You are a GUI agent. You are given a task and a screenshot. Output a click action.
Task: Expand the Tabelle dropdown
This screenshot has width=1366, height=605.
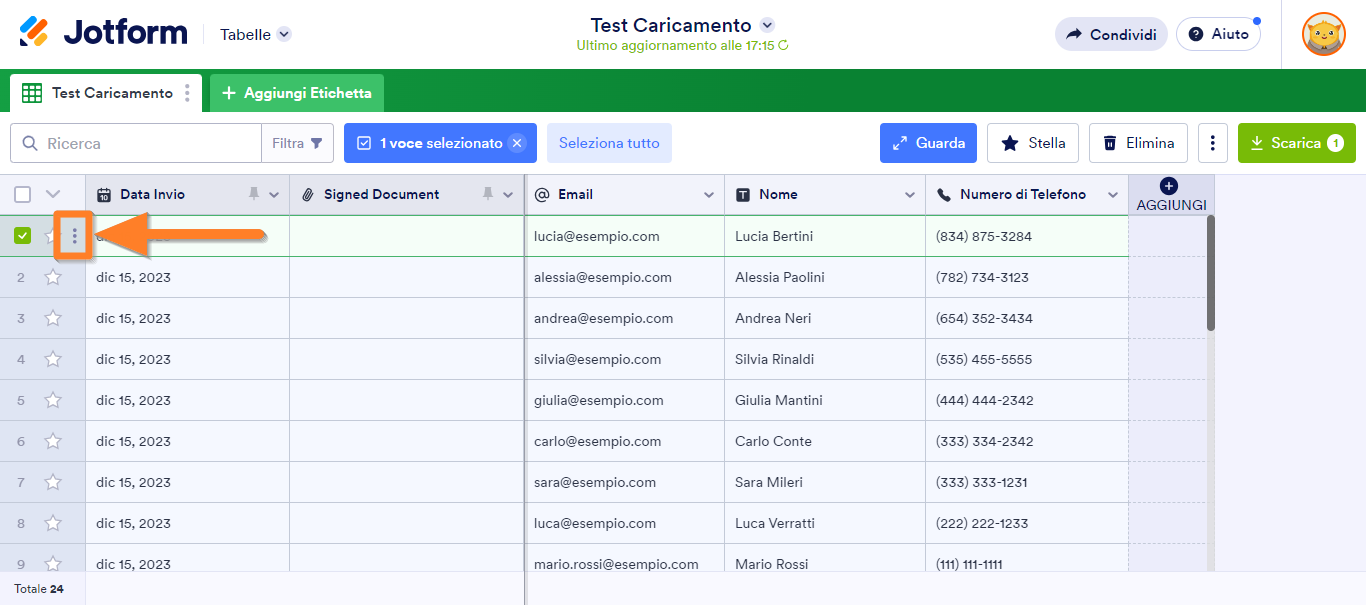pos(284,34)
